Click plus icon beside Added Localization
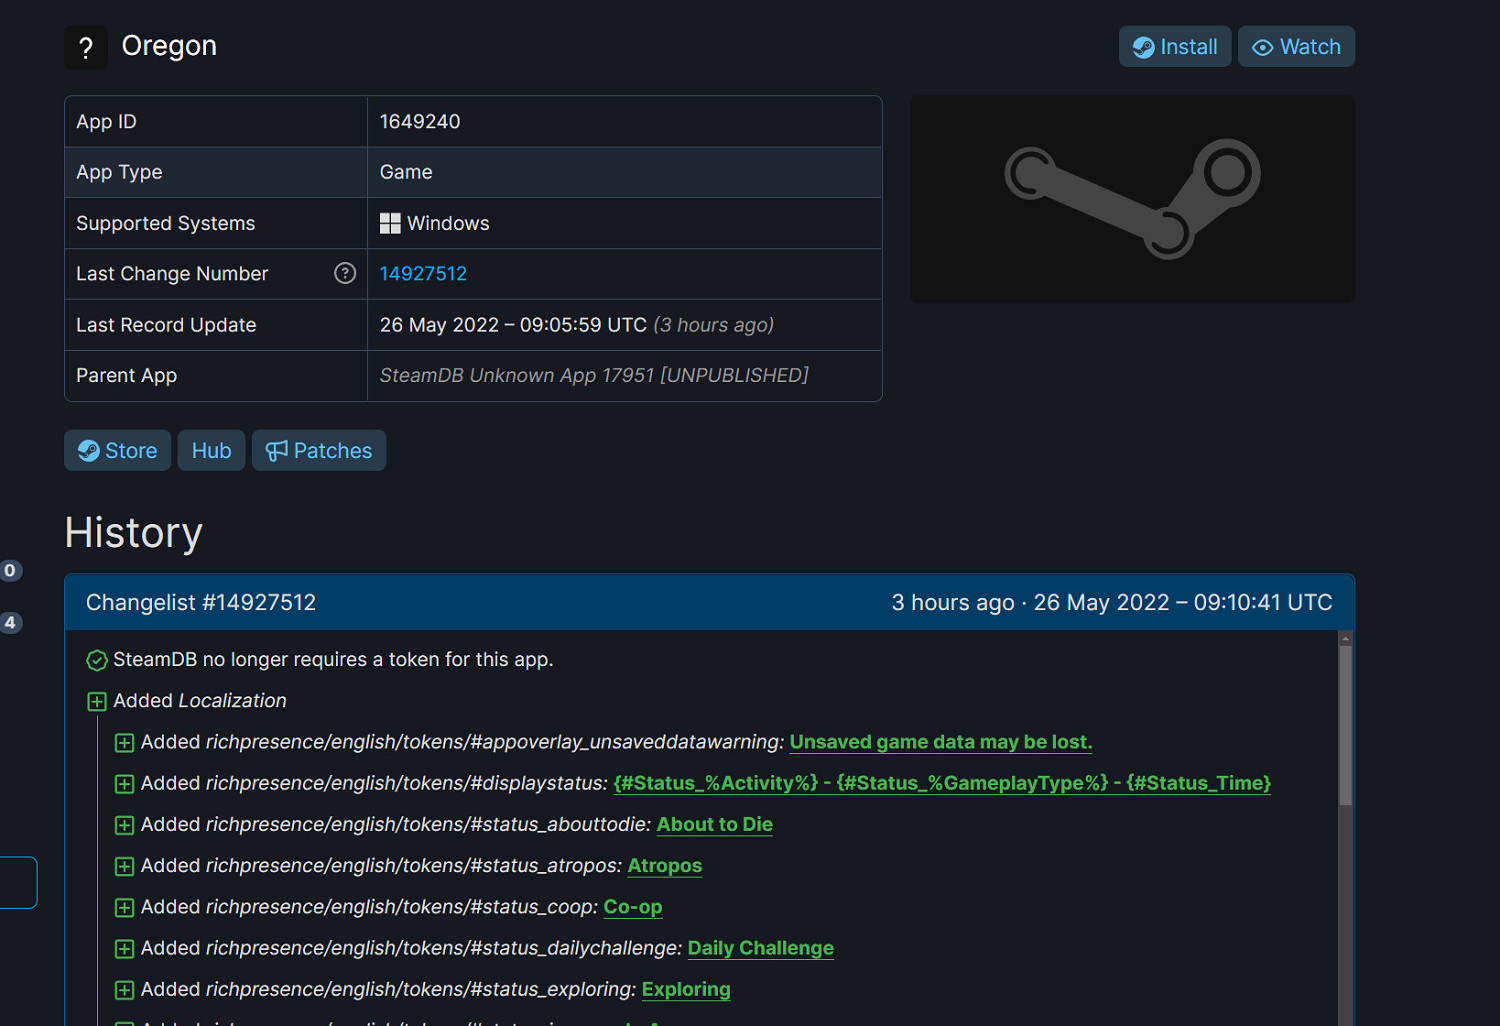Screen dimensions: 1500x1026 (x=97, y=702)
